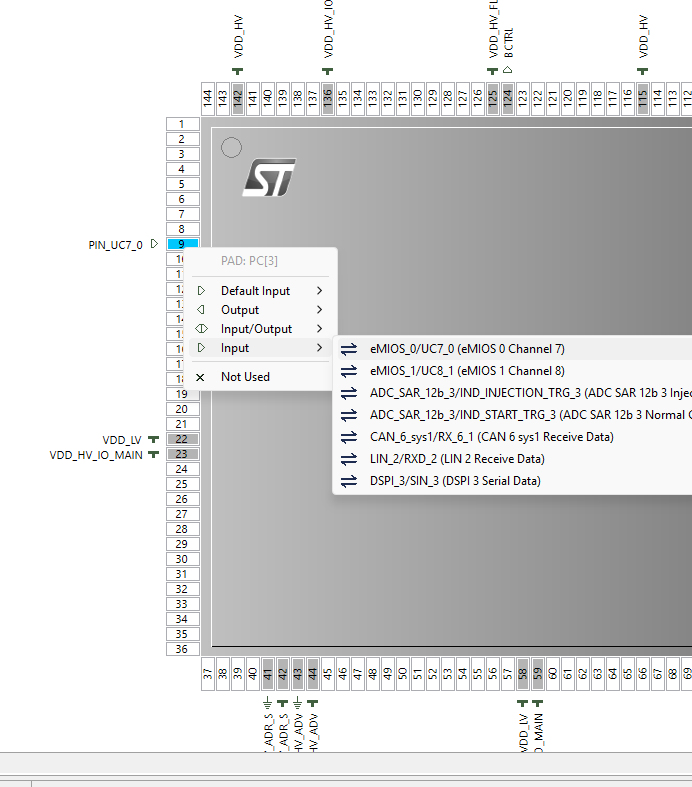Pick ADC_SAR_12b_3/IND_INJECTION_TRG_3 function

[515, 393]
